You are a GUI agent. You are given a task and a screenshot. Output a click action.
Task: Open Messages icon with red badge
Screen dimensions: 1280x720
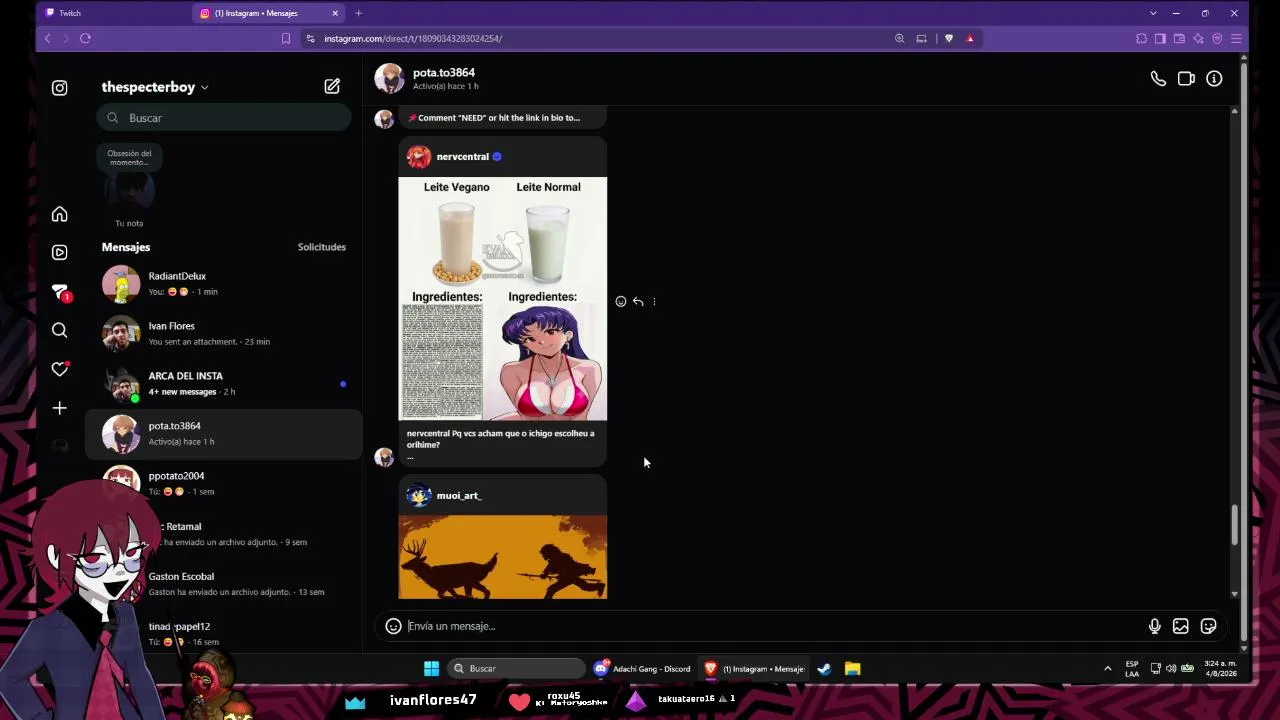60,292
